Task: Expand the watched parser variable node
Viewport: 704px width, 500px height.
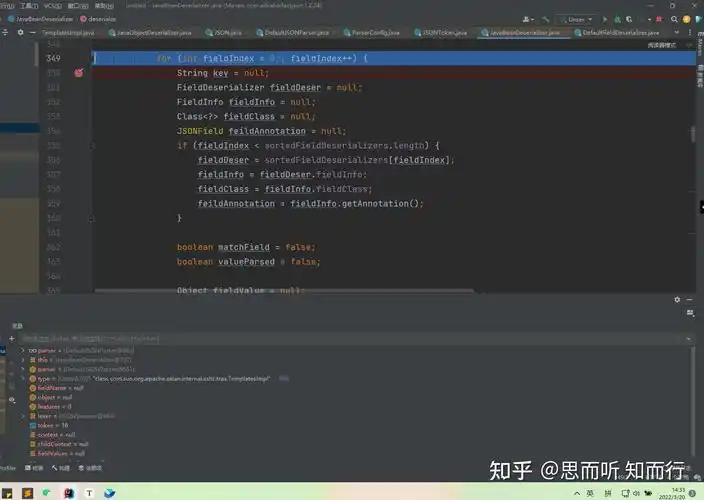Action: 23,350
